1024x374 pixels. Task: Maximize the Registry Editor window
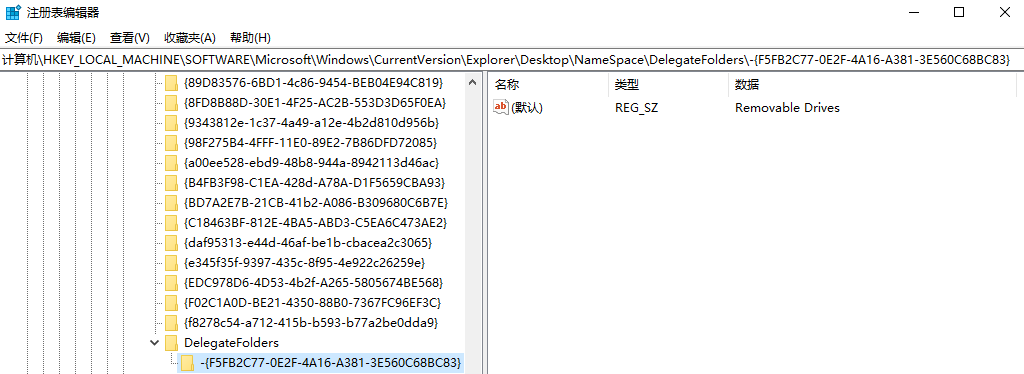point(959,12)
